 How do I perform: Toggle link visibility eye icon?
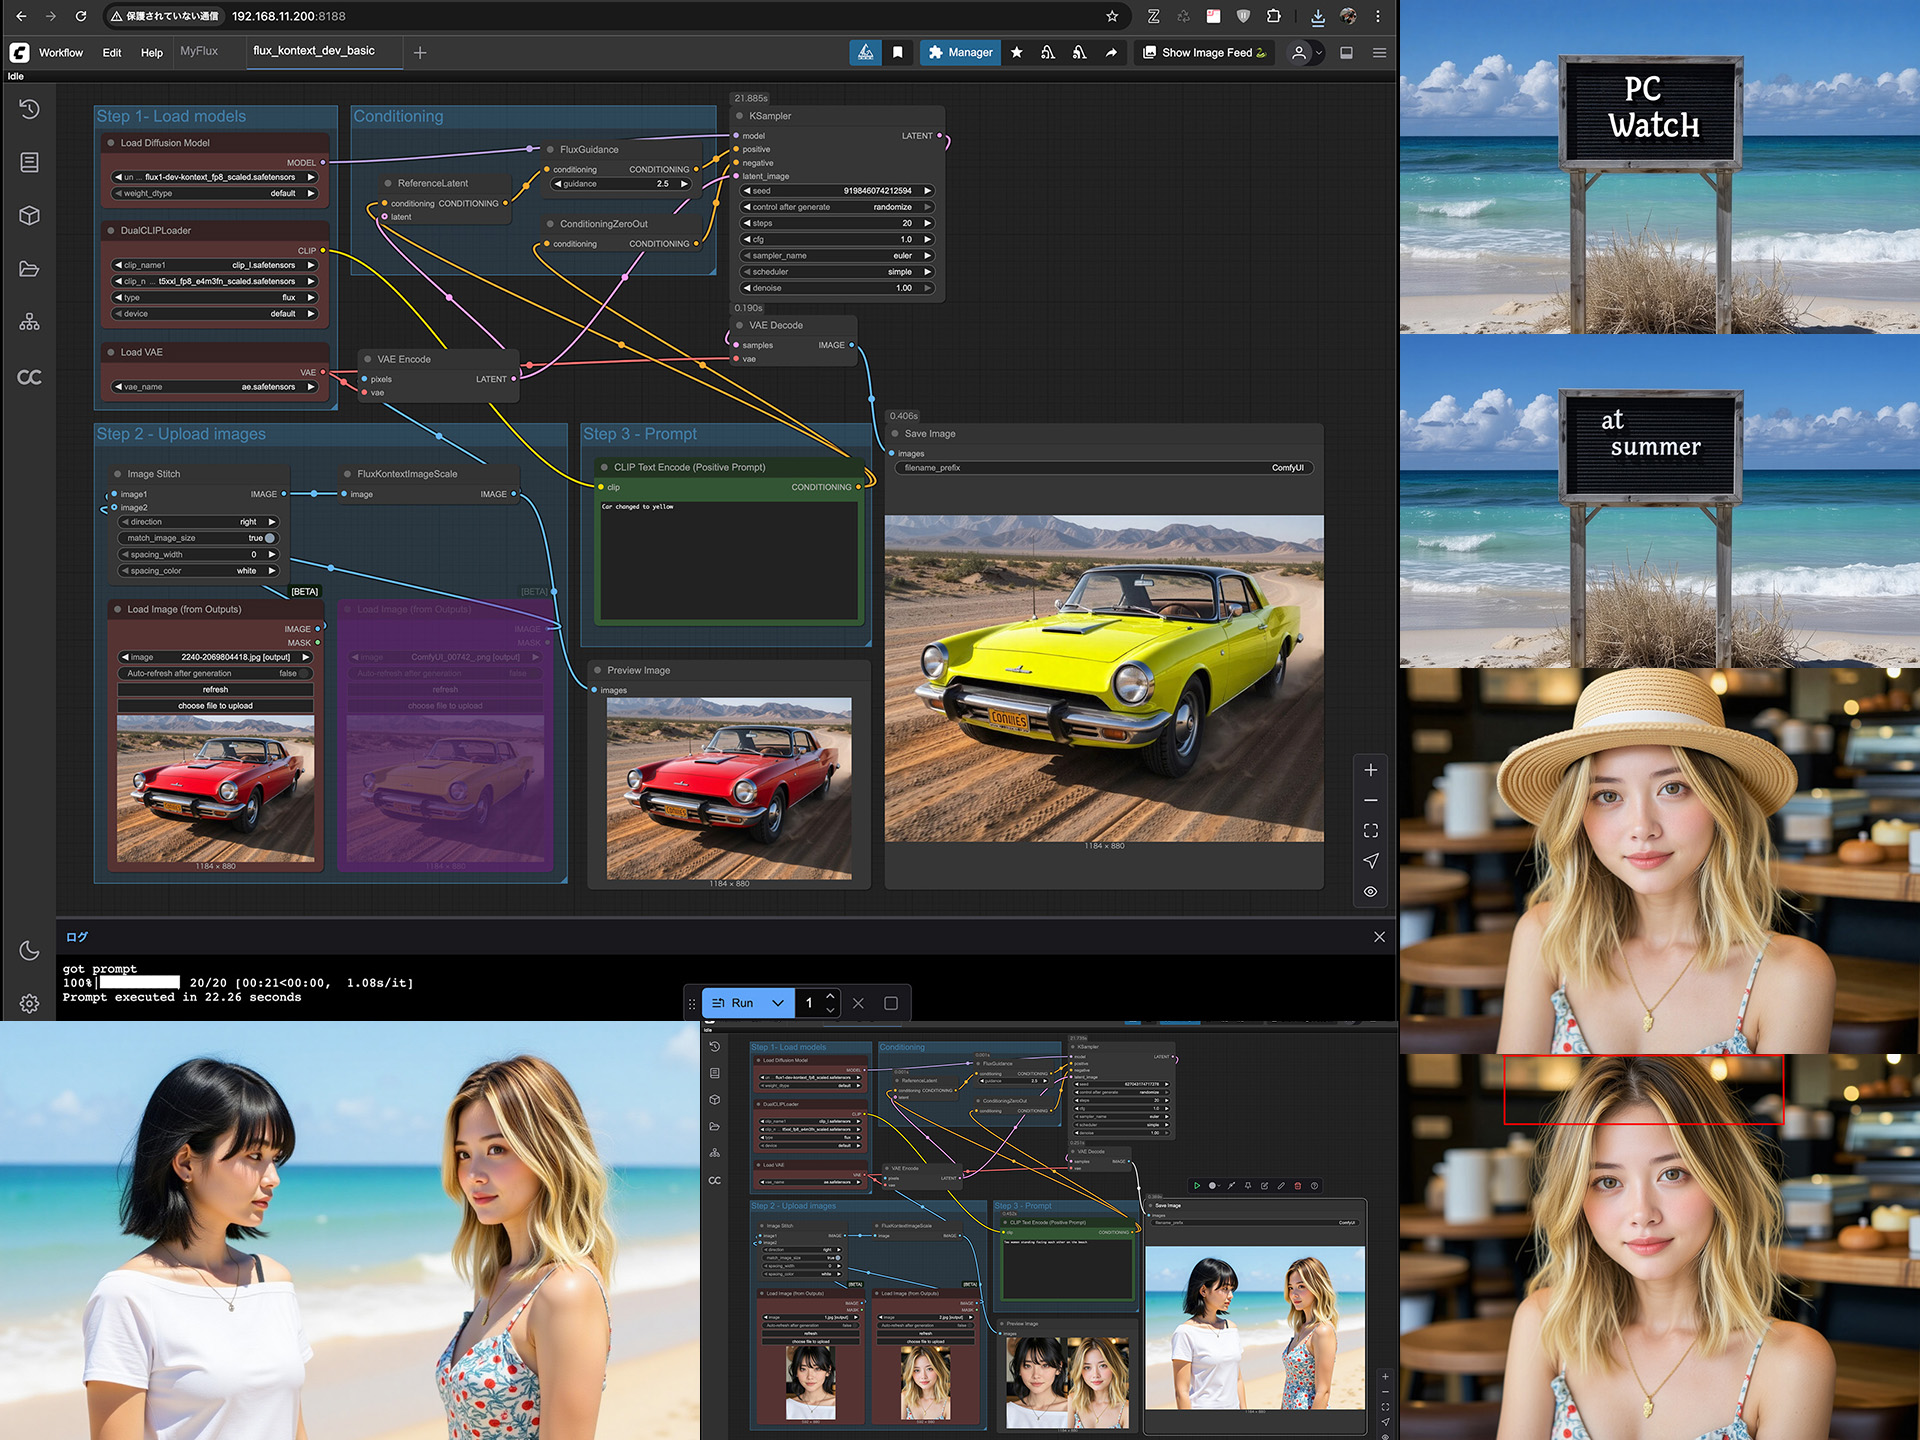(x=1370, y=891)
